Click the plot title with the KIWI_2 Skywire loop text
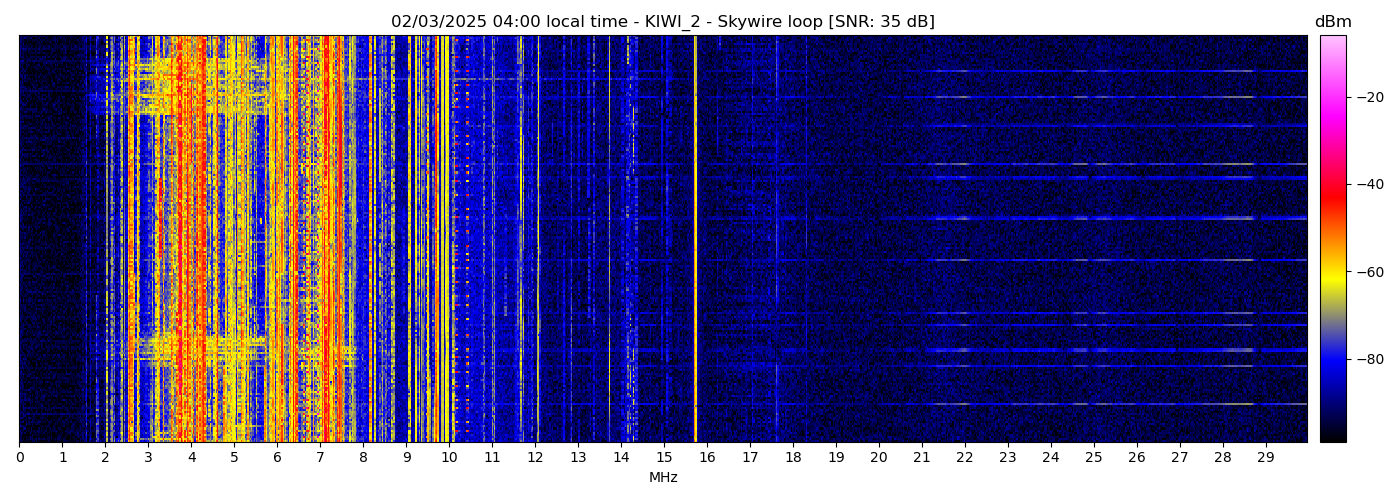Viewport: 1400px width, 500px height. pos(662,22)
